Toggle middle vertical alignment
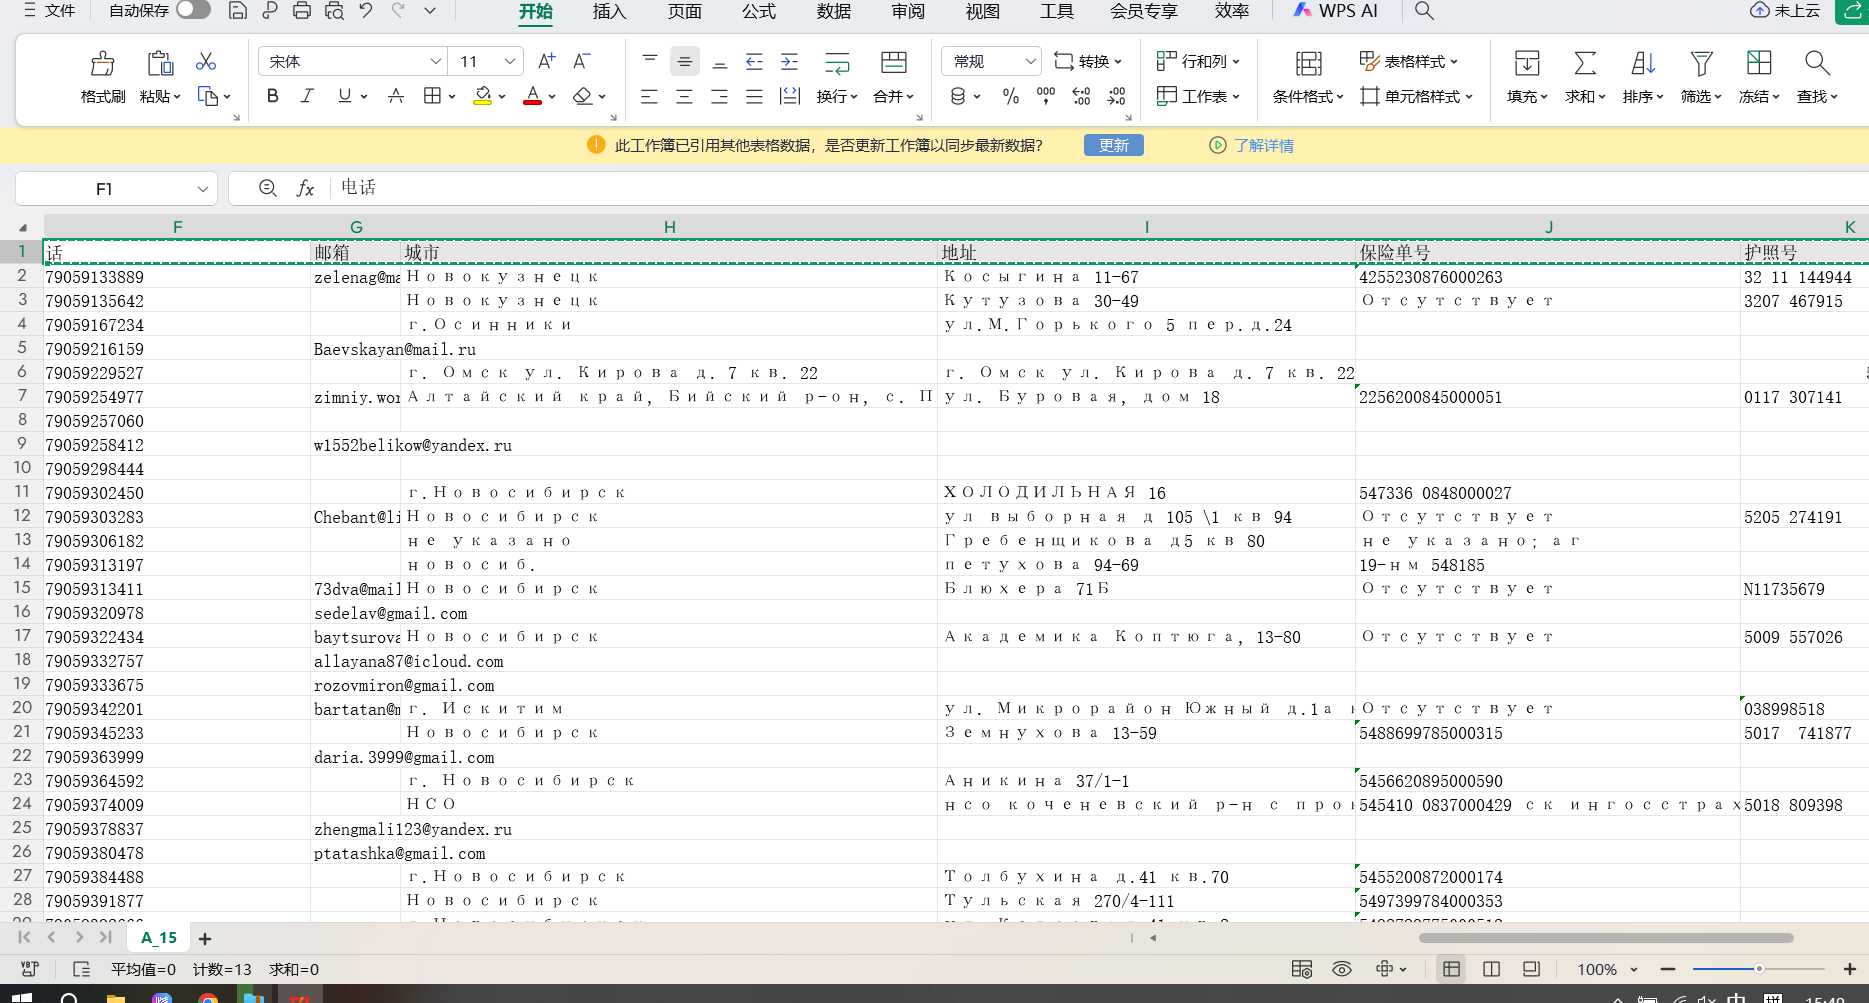Image resolution: width=1869 pixels, height=1003 pixels. (x=685, y=62)
